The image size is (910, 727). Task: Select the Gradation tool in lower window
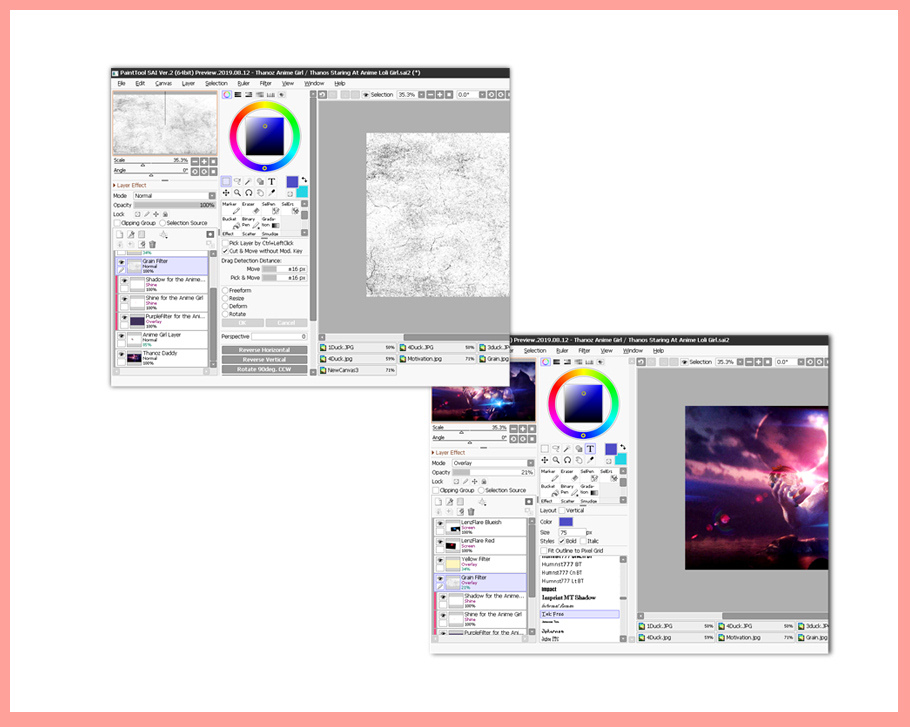pos(589,489)
